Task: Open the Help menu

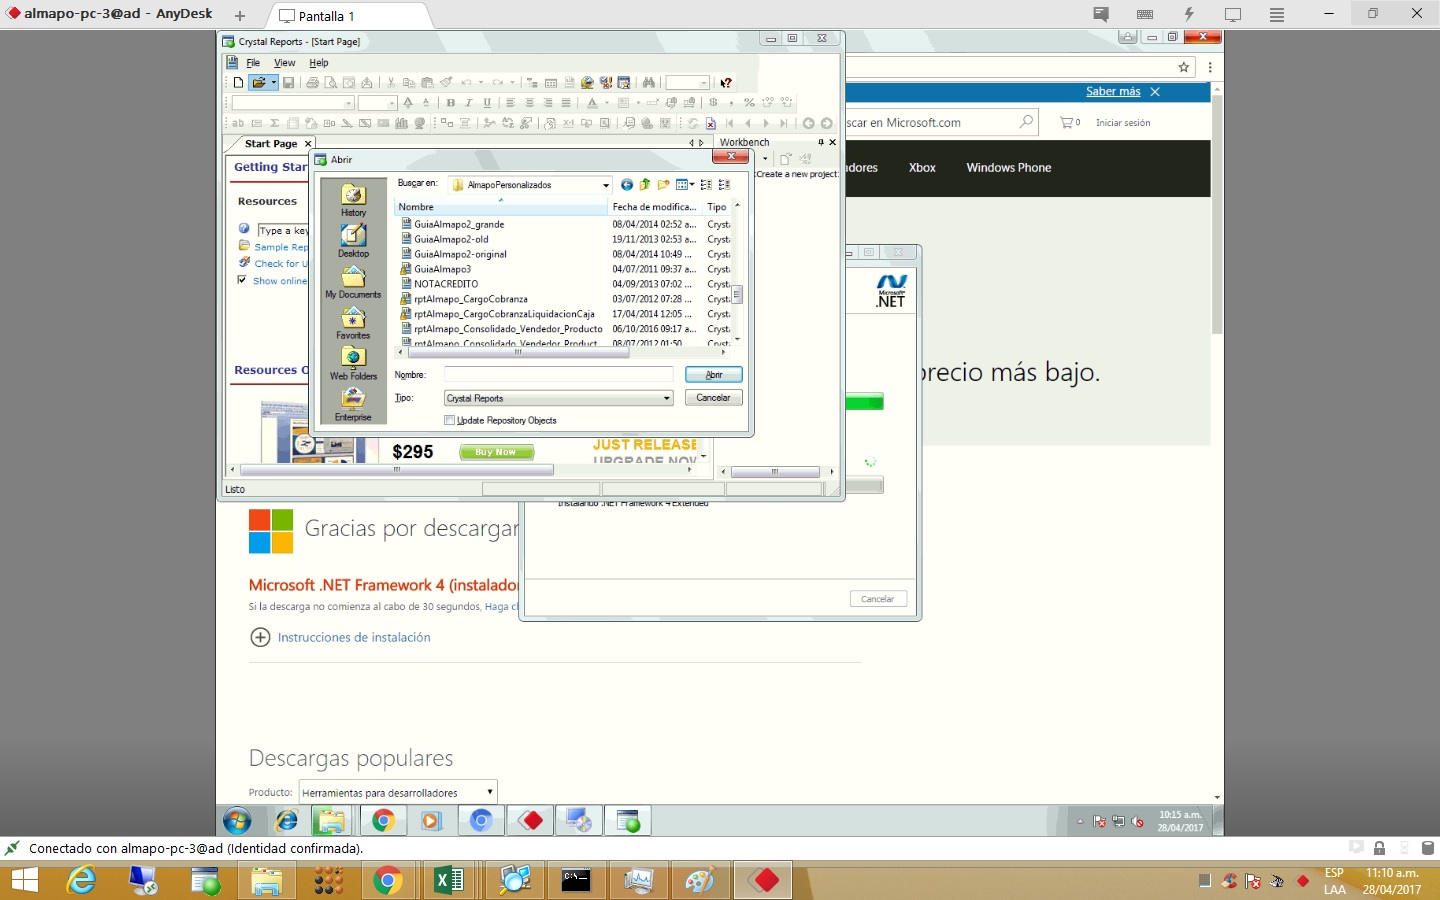Action: 319,63
